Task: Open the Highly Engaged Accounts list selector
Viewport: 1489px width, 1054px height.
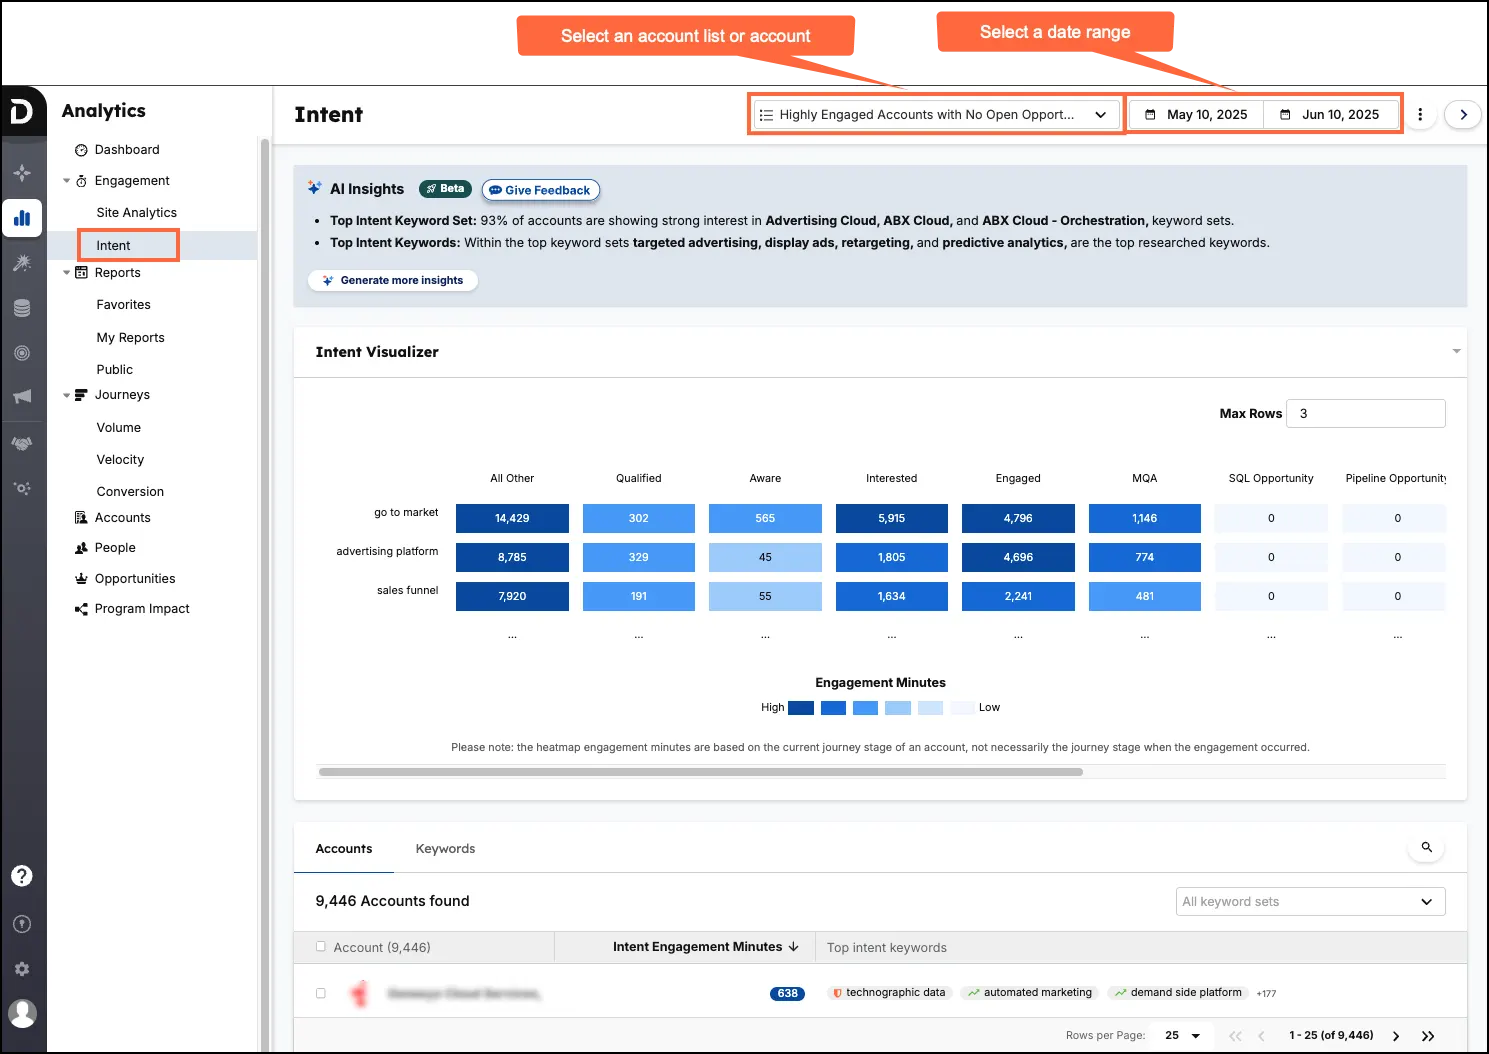Action: coord(934,114)
